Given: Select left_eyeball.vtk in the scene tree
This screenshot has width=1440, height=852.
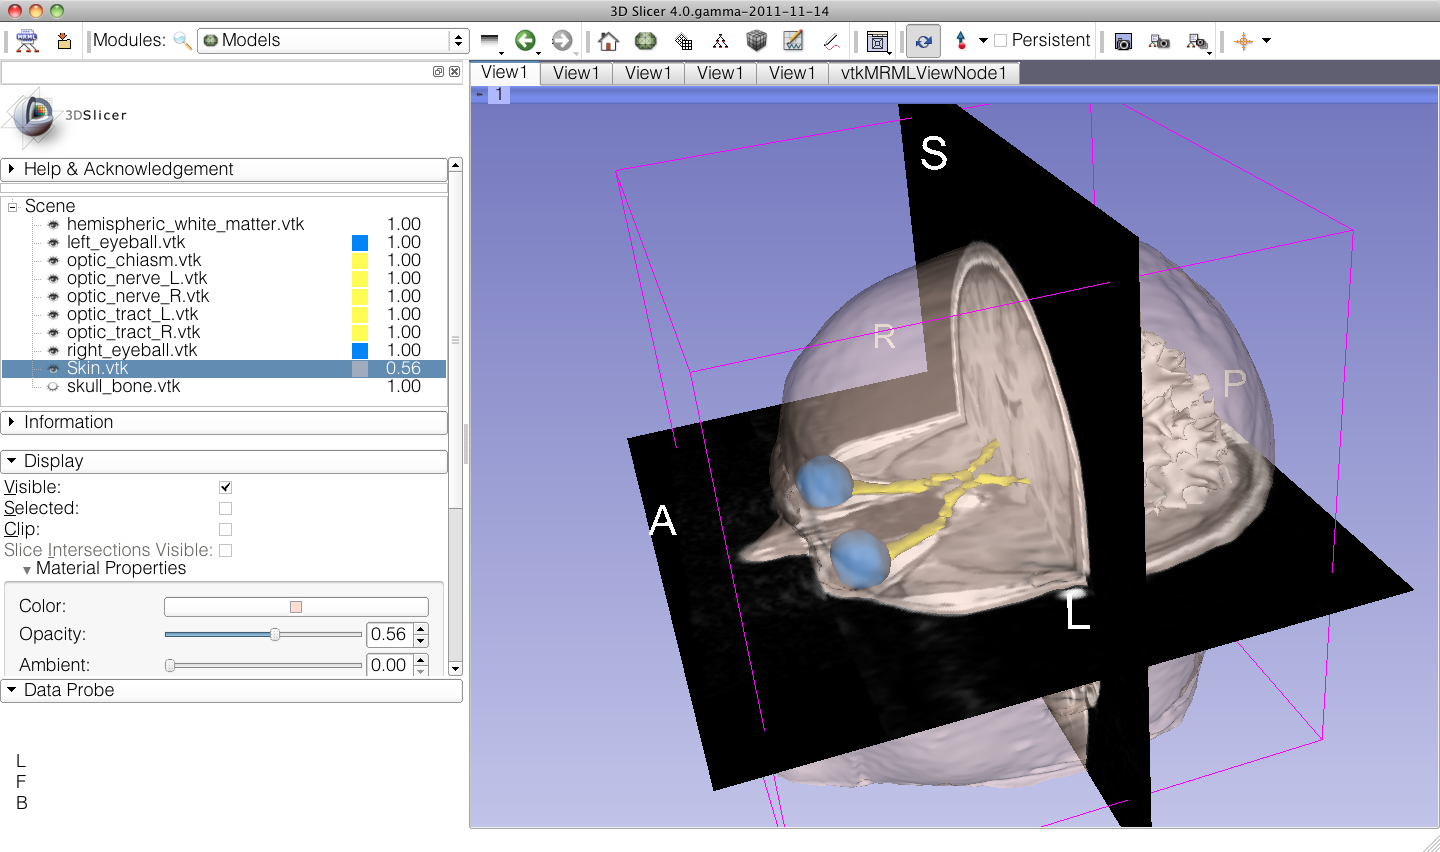Looking at the screenshot, I should pyautogui.click(x=126, y=242).
